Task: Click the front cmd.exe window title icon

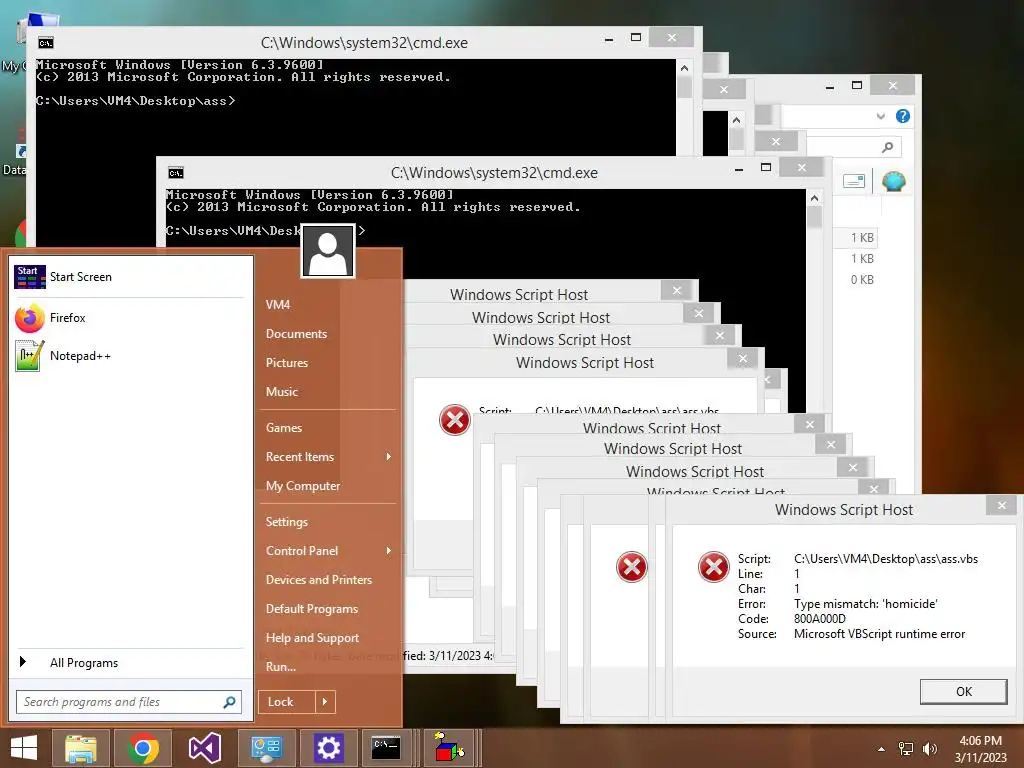Action: click(176, 173)
